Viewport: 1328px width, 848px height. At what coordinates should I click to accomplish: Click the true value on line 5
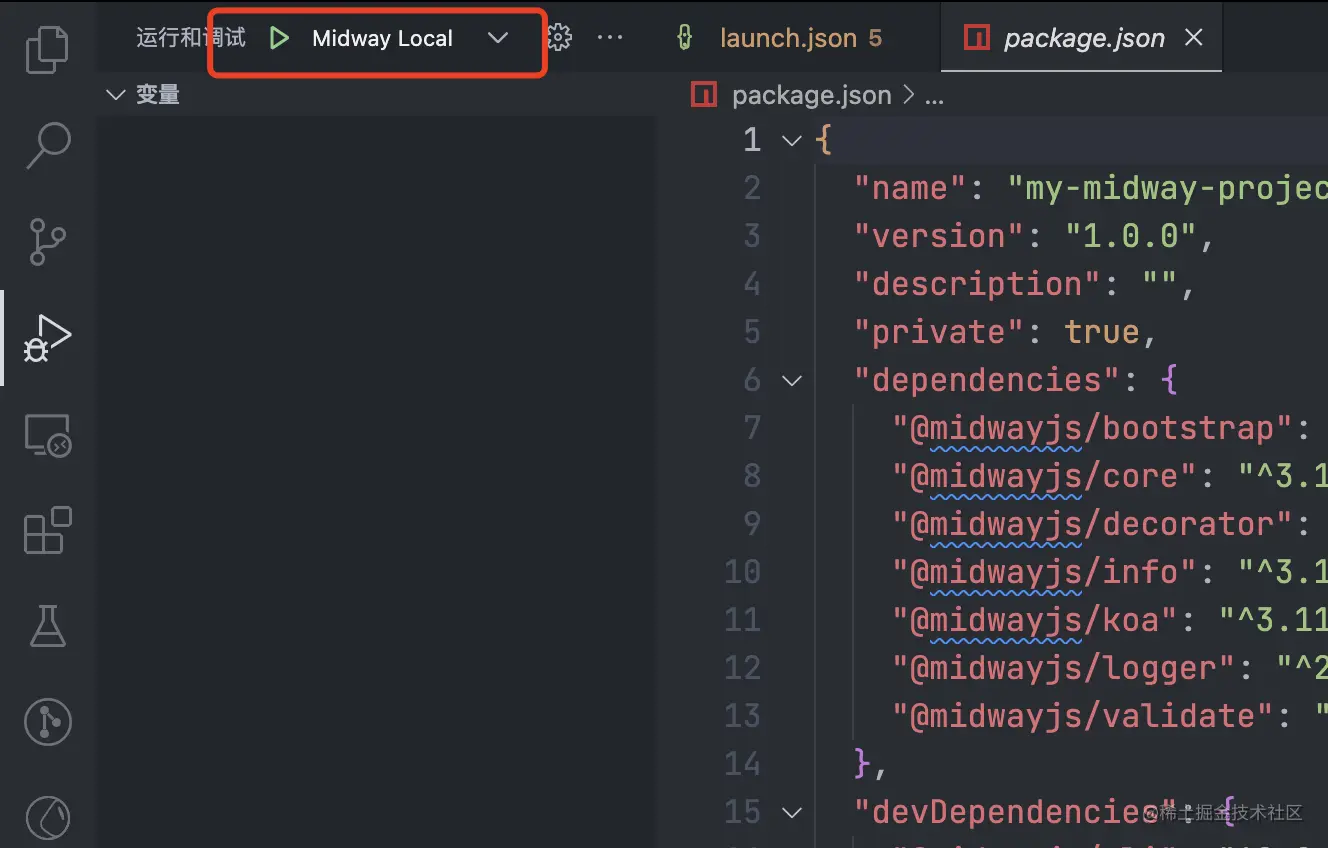click(1102, 332)
